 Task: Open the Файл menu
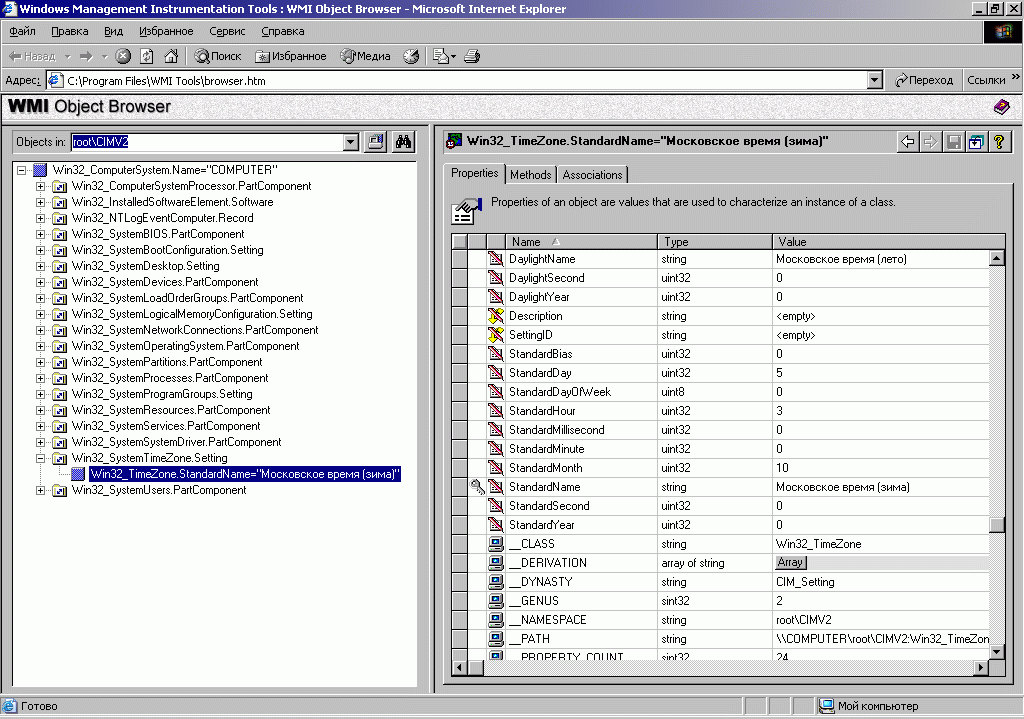click(x=22, y=31)
